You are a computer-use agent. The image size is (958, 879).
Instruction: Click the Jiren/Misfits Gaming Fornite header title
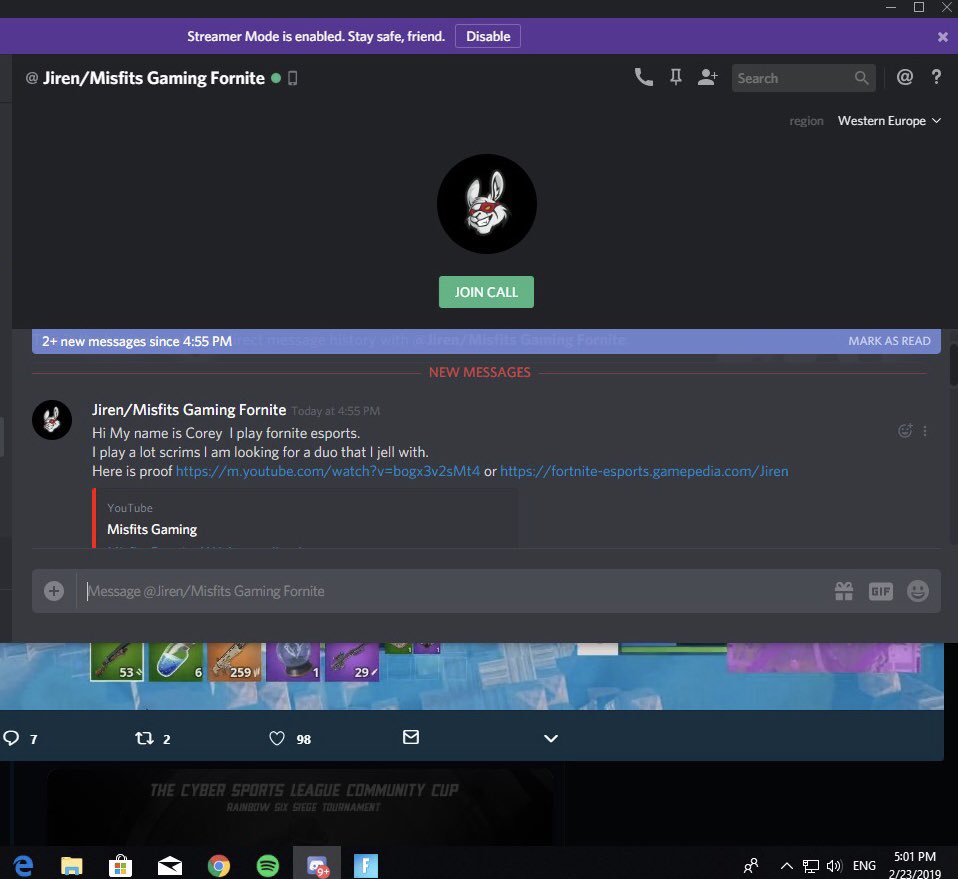[x=153, y=78]
